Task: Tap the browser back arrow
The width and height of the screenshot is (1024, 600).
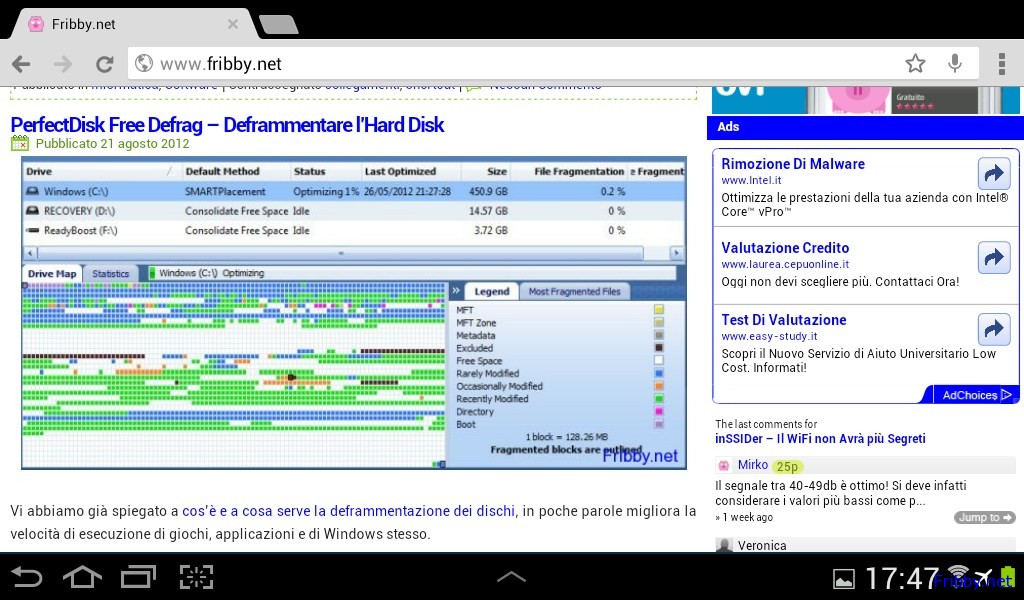Action: coord(22,64)
